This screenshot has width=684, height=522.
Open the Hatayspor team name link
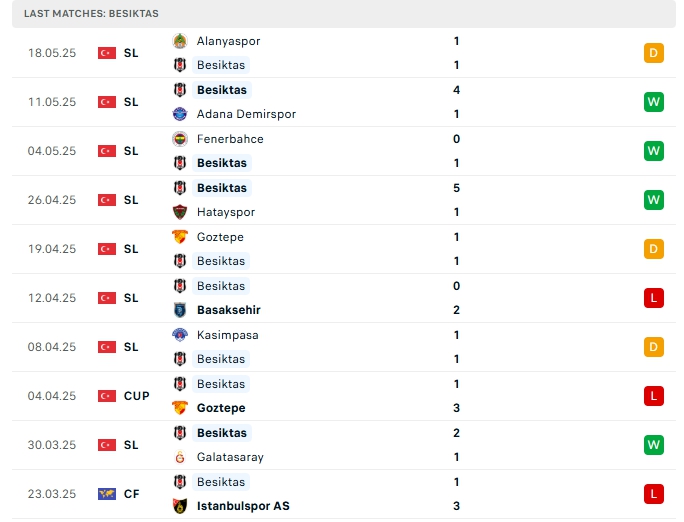tap(226, 212)
